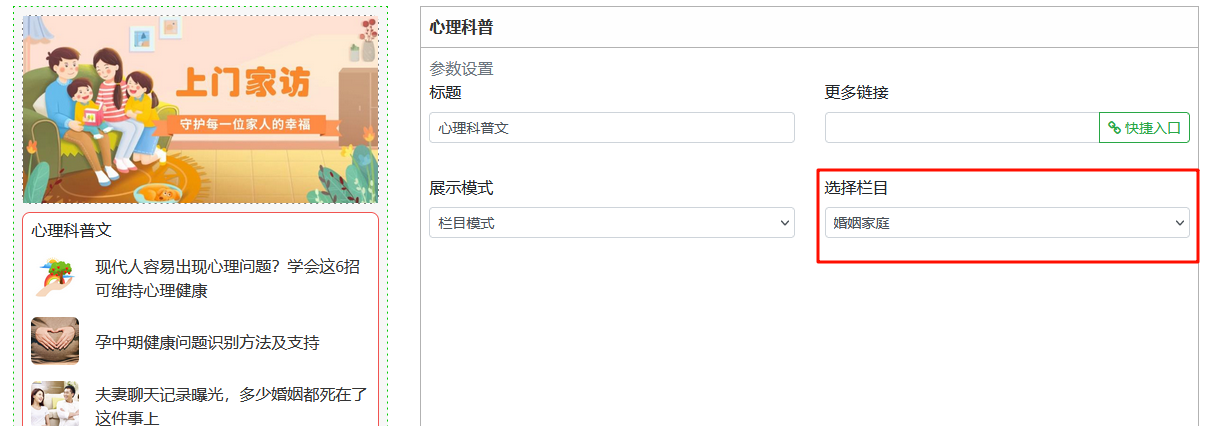This screenshot has height=426, width=1206.
Task: Open article 孕中期健康问题识别方法及支持
Action: [x=207, y=343]
